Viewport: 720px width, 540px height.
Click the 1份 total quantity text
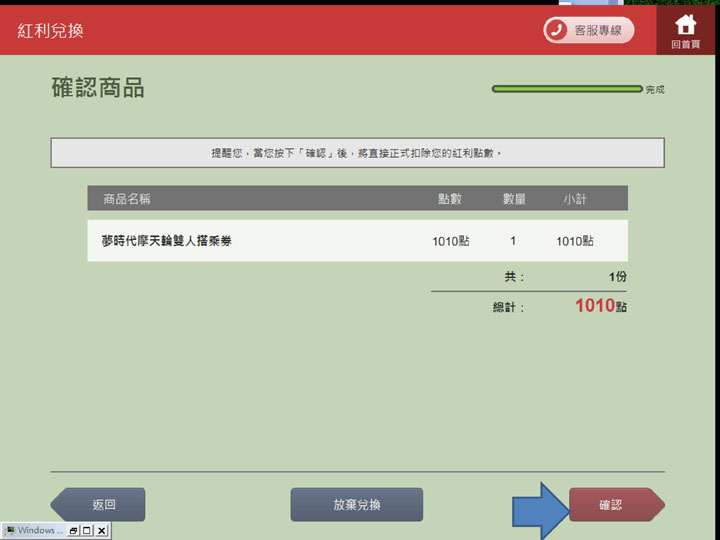pyautogui.click(x=618, y=276)
